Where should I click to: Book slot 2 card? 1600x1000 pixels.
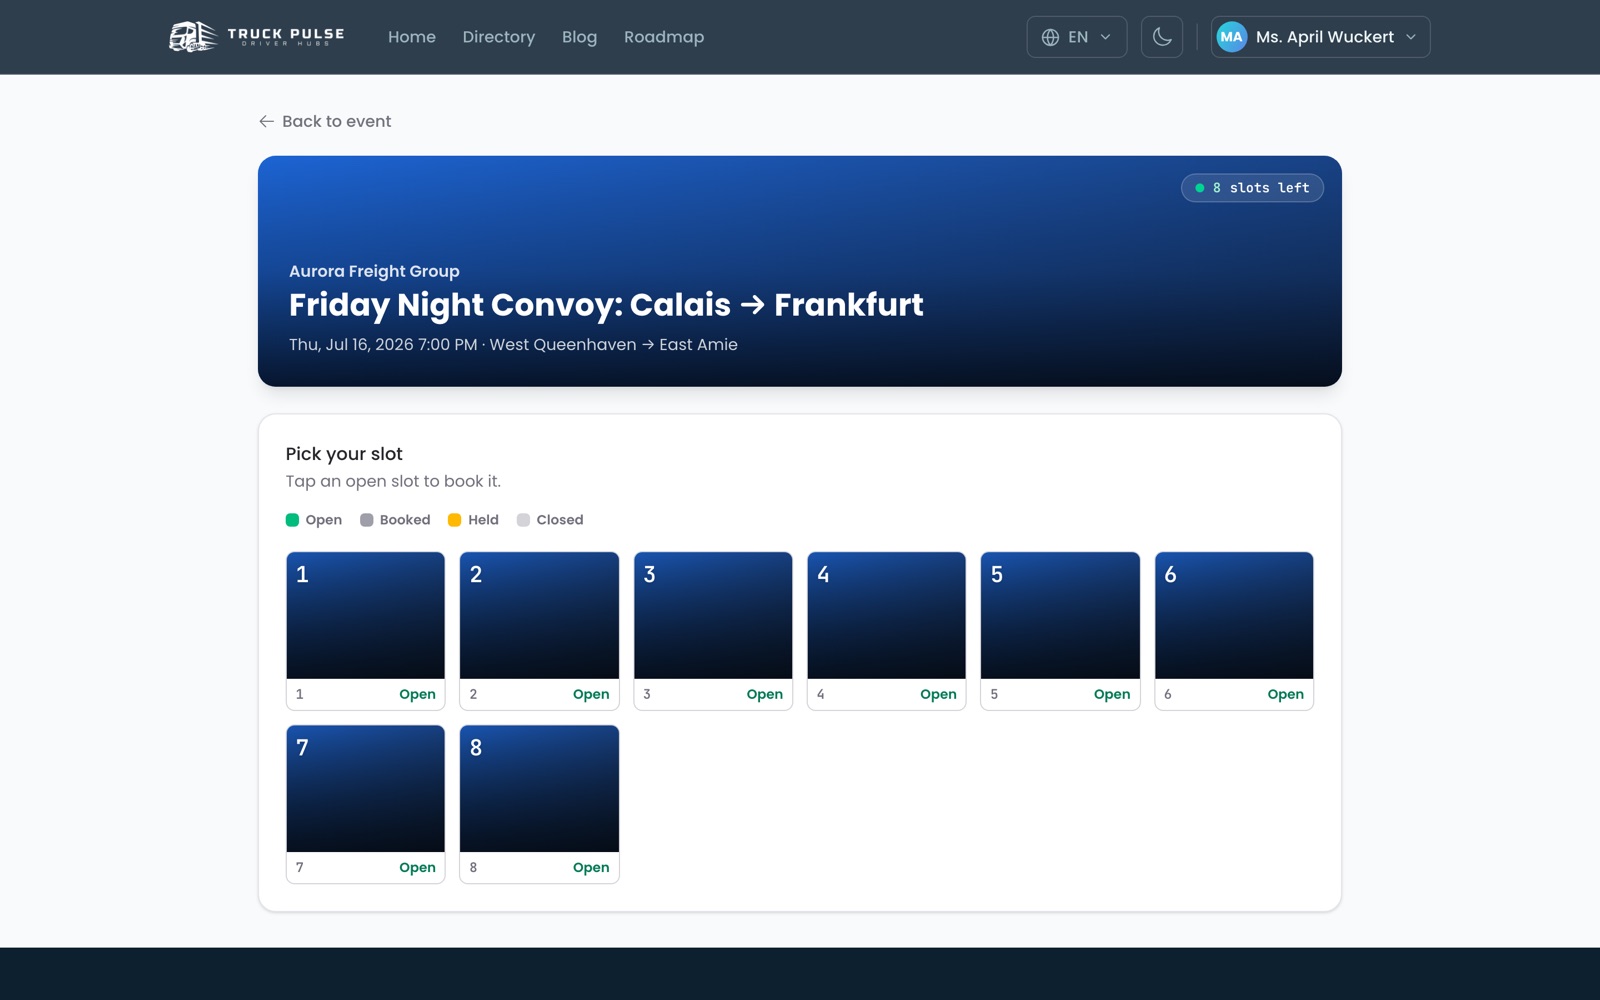pos(539,631)
